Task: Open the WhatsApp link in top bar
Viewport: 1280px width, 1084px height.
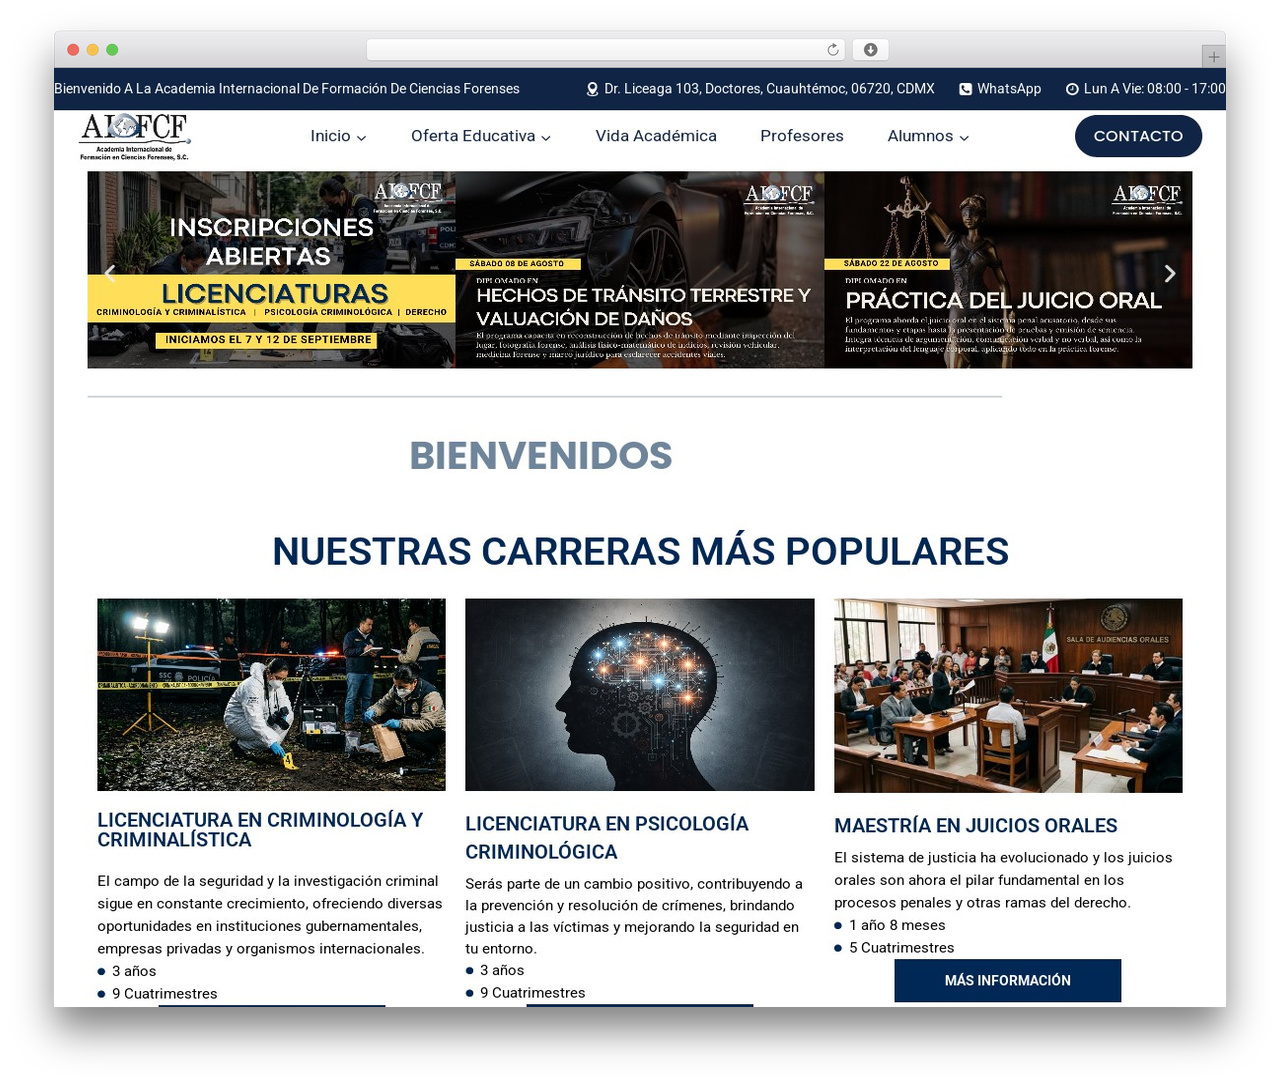Action: pyautogui.click(x=1009, y=89)
